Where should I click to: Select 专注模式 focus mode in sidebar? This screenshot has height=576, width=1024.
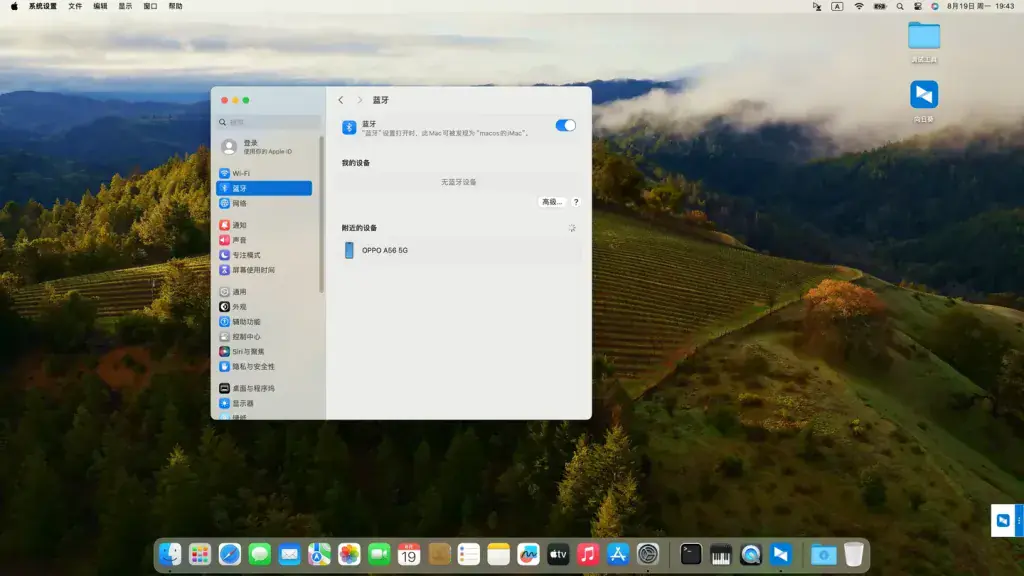pos(264,255)
